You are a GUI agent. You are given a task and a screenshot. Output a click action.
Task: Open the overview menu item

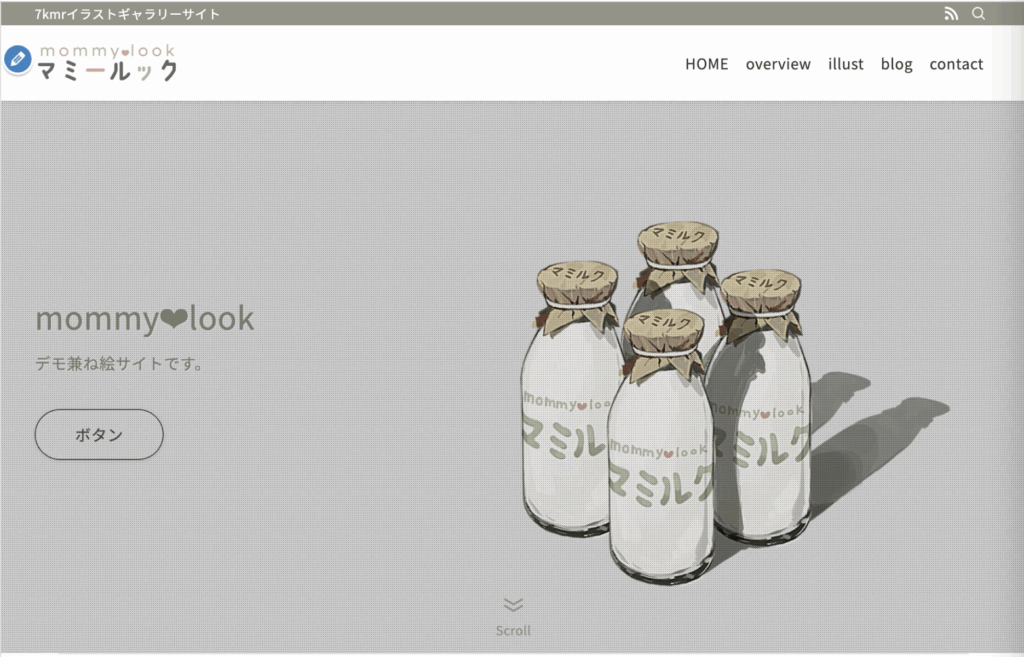pos(778,64)
